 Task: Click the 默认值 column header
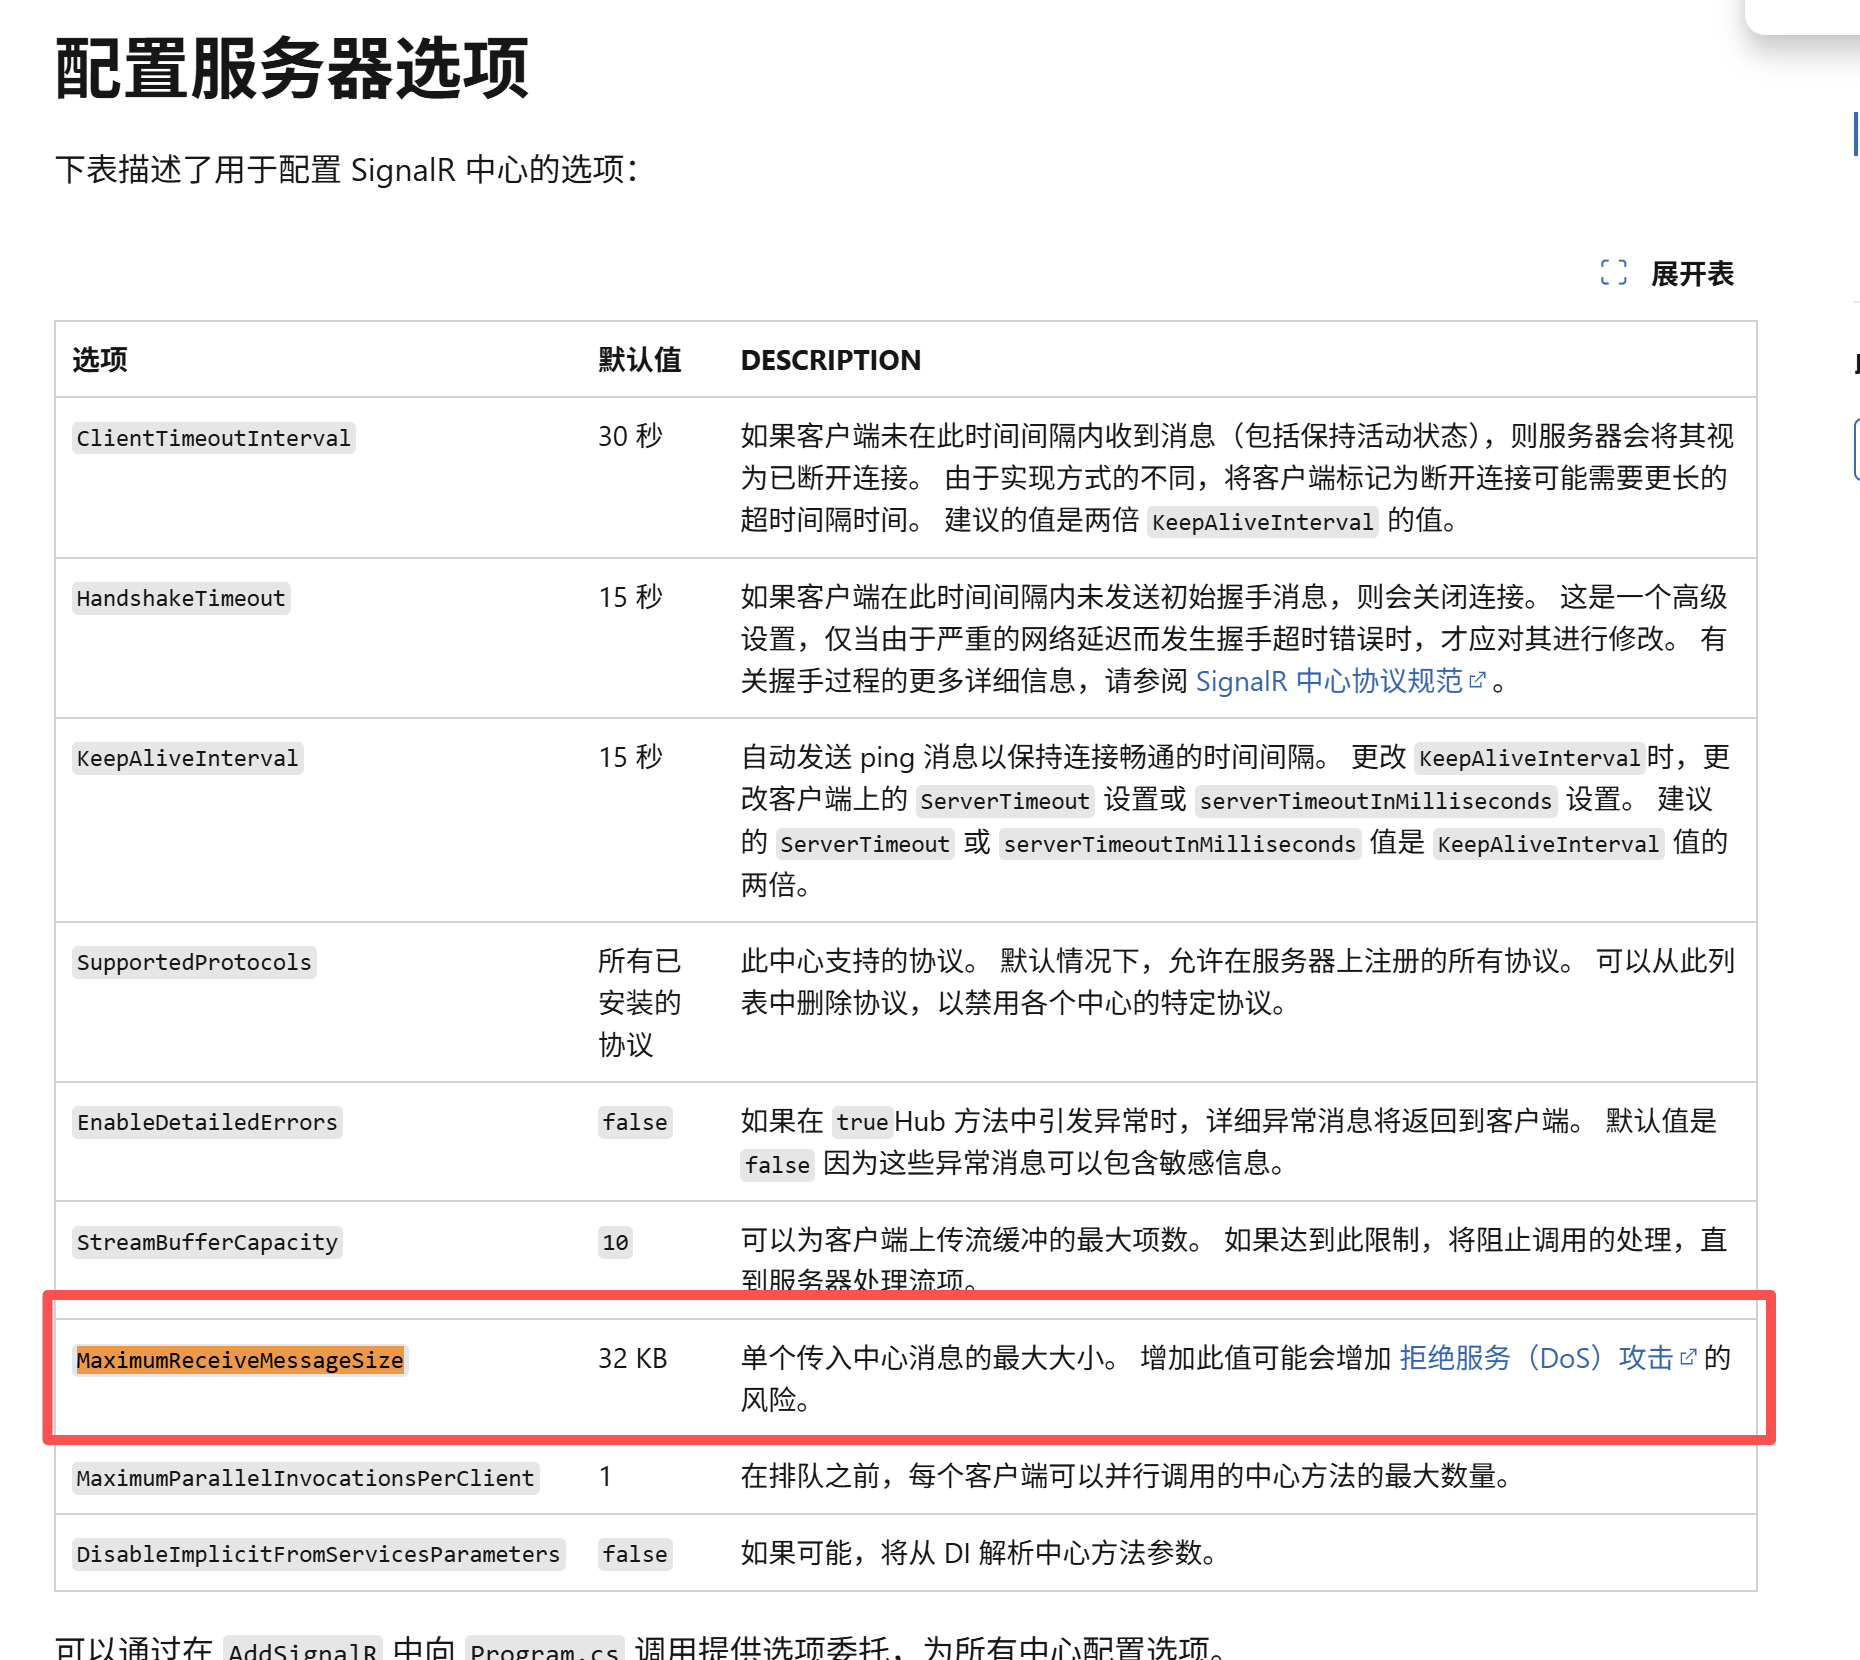click(640, 360)
